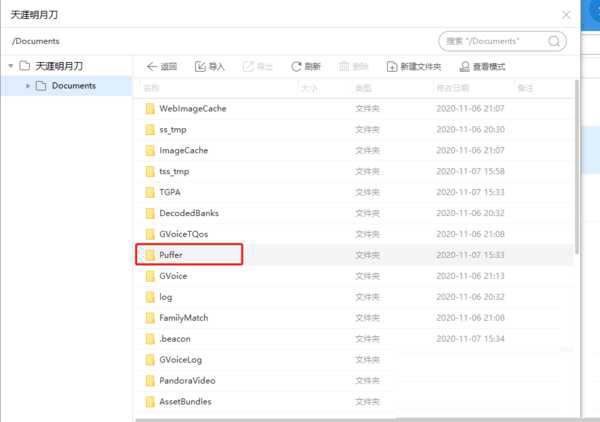The width and height of the screenshot is (600, 422).
Task: Expand the Documents tree node
Action: [28, 86]
